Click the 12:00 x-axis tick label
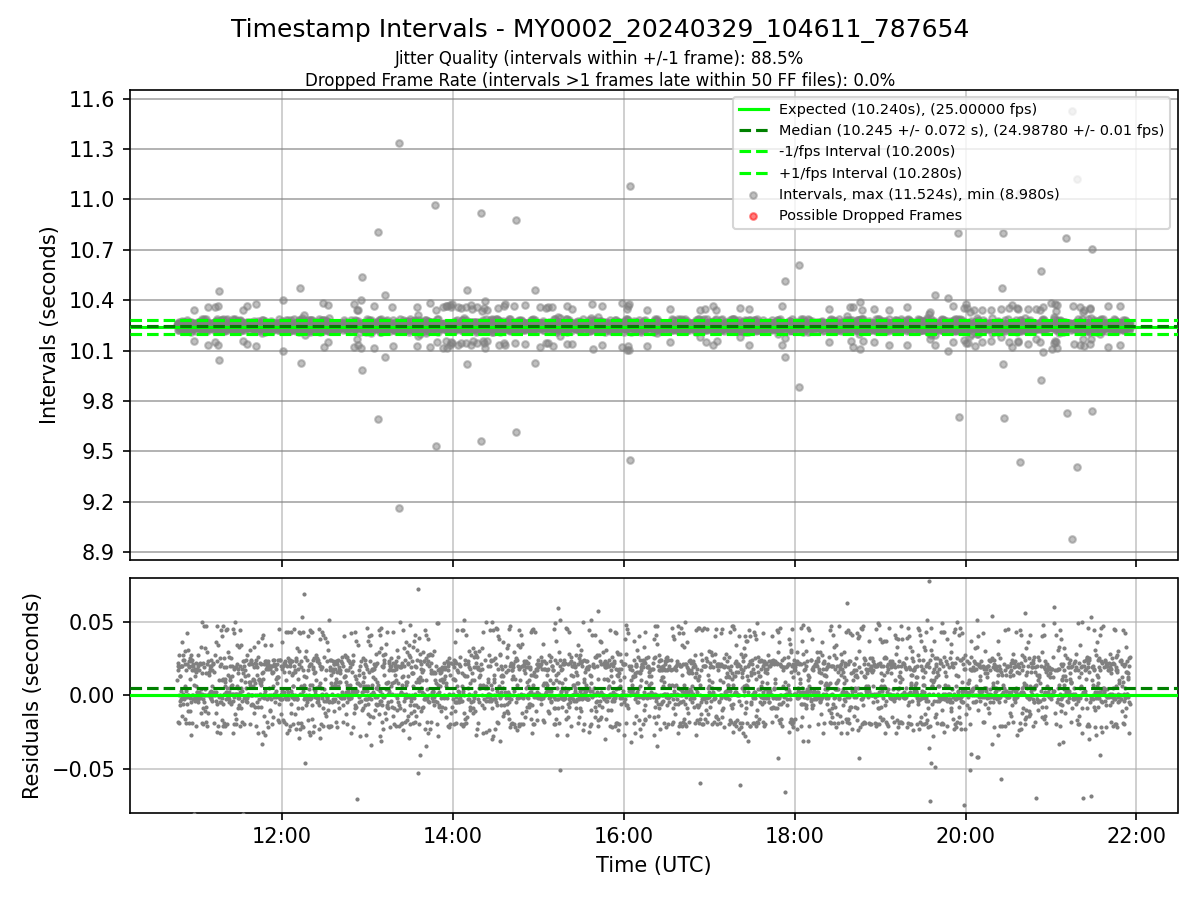The width and height of the screenshot is (1200, 900). (282, 836)
